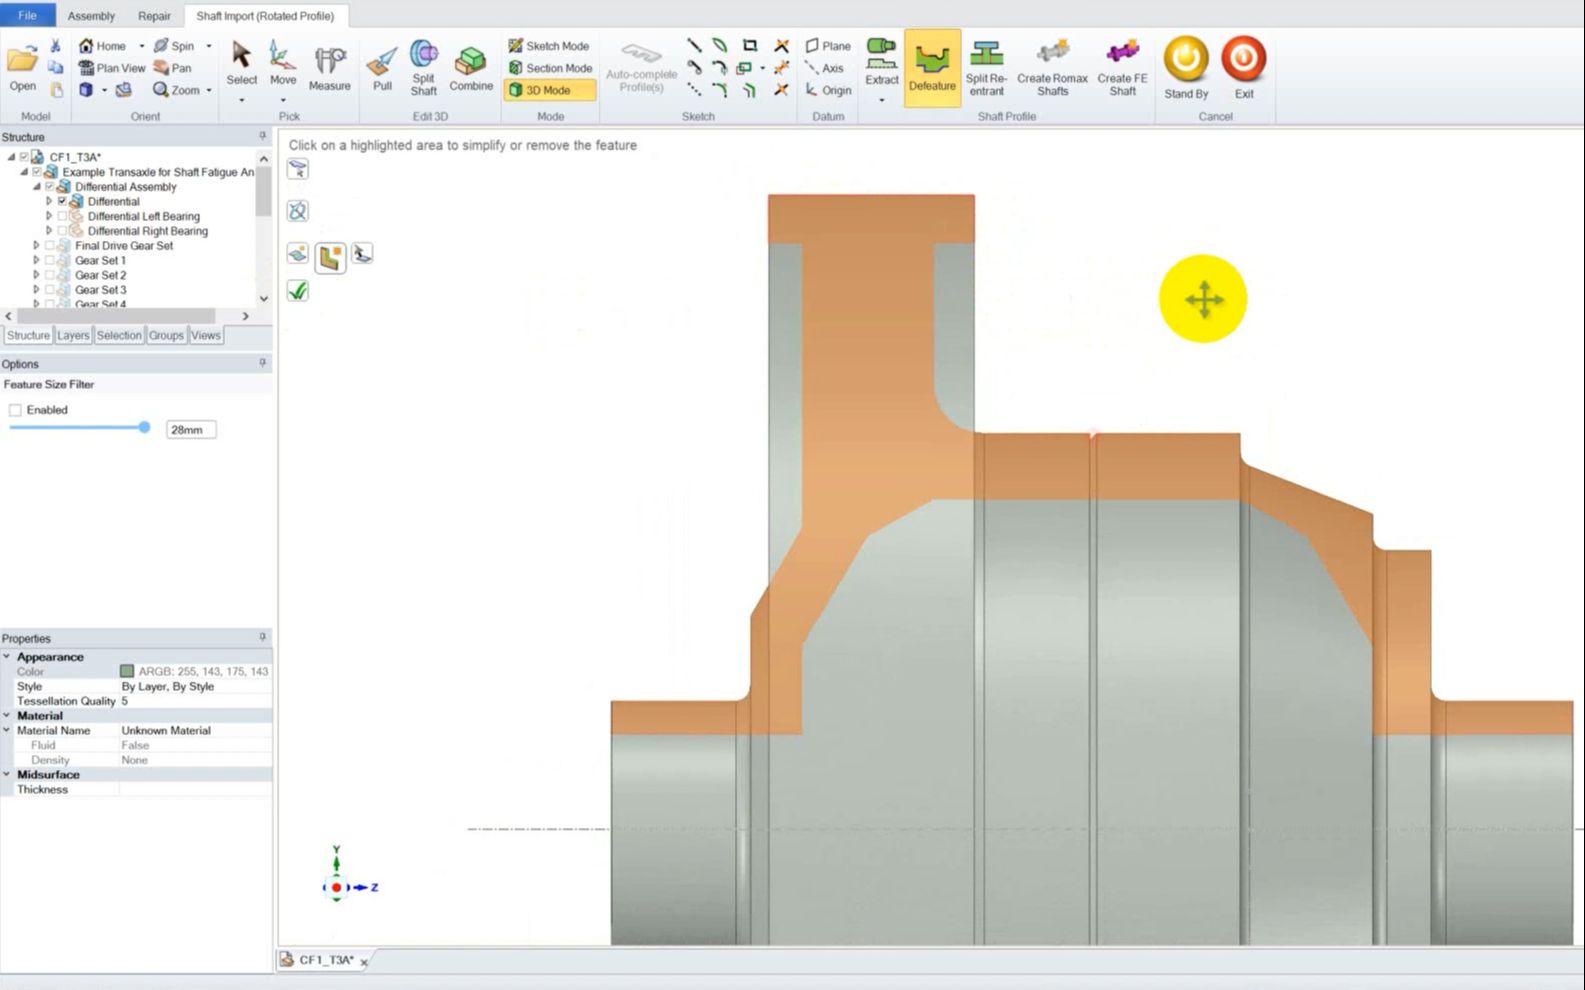Image resolution: width=1585 pixels, height=990 pixels.
Task: Open a model with the Open icon
Action: pos(22,67)
